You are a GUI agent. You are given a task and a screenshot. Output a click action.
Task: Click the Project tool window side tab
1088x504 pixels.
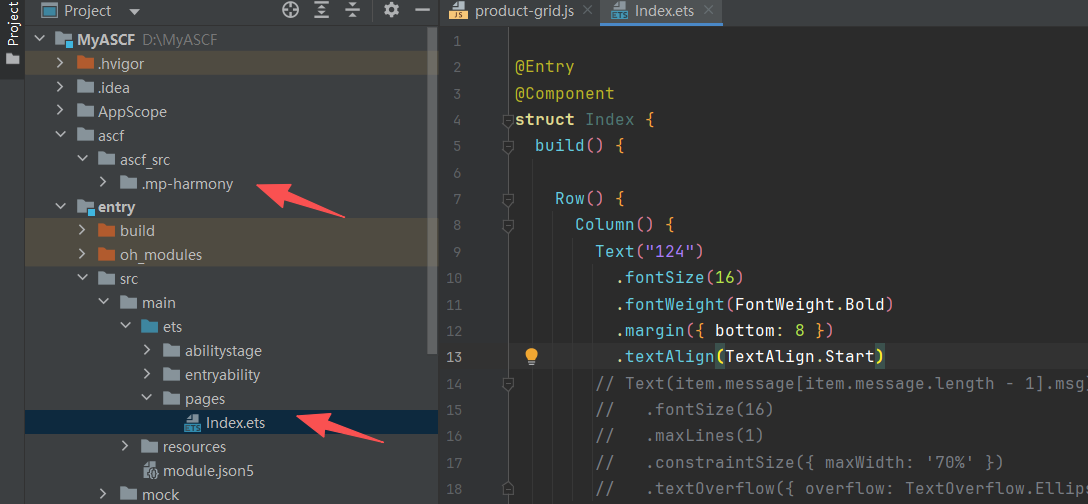point(12,25)
